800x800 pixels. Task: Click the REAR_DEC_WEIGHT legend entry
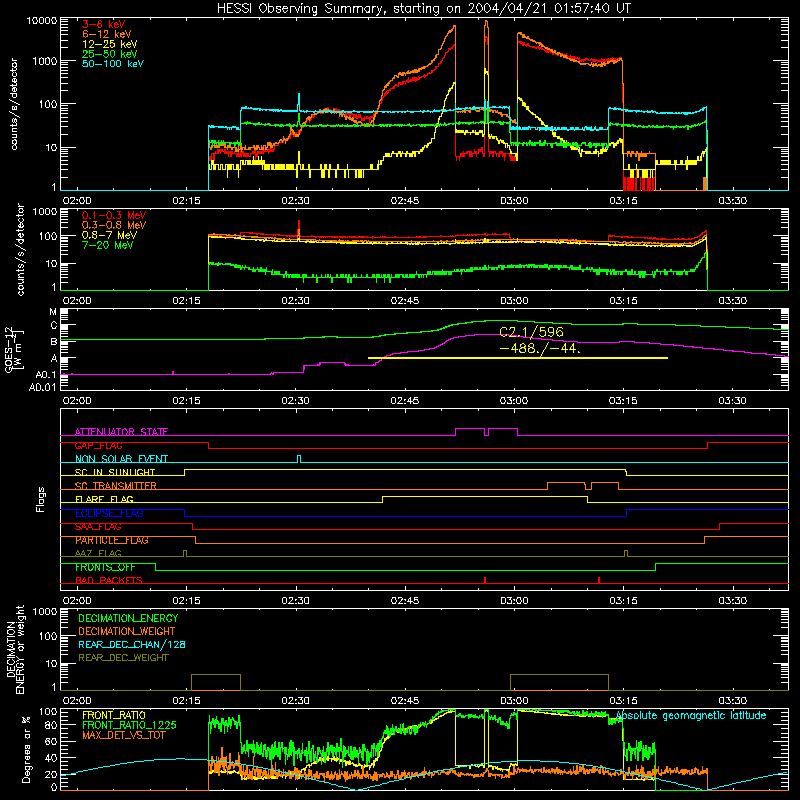[x=123, y=658]
